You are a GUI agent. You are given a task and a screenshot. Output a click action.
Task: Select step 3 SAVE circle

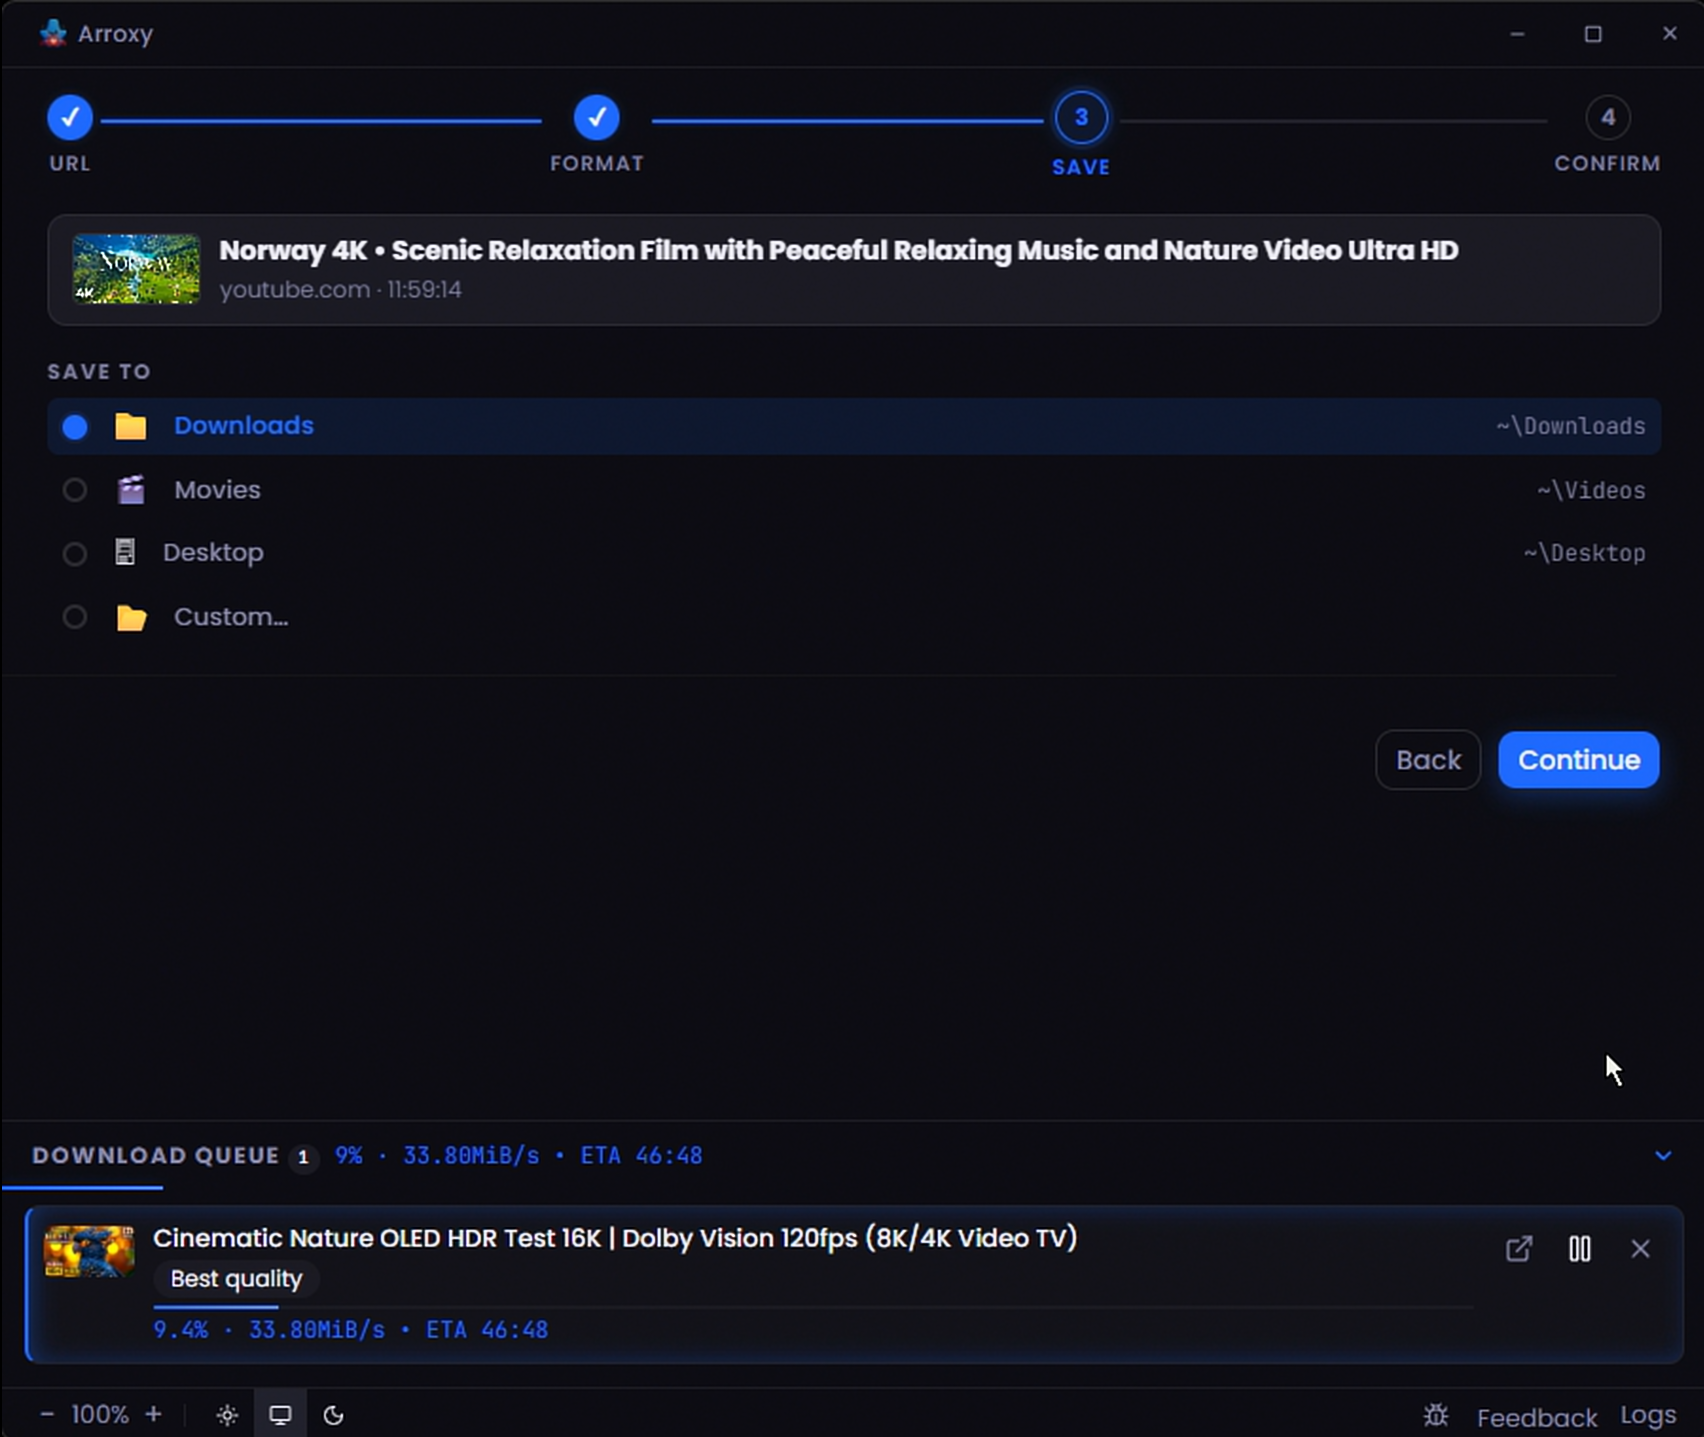(1081, 118)
